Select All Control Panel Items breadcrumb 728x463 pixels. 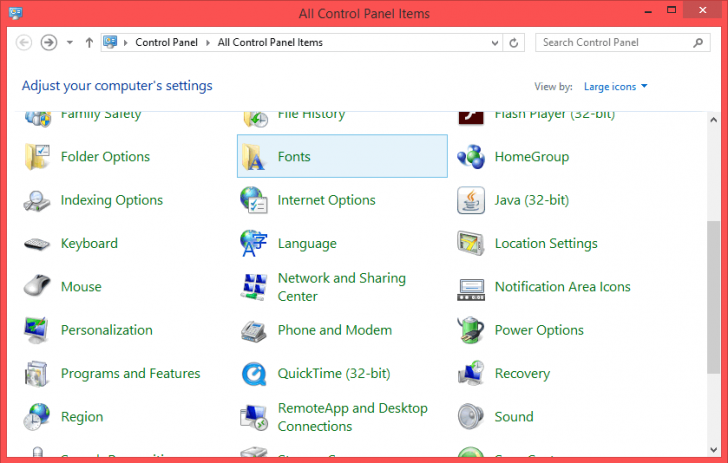pyautogui.click(x=270, y=43)
